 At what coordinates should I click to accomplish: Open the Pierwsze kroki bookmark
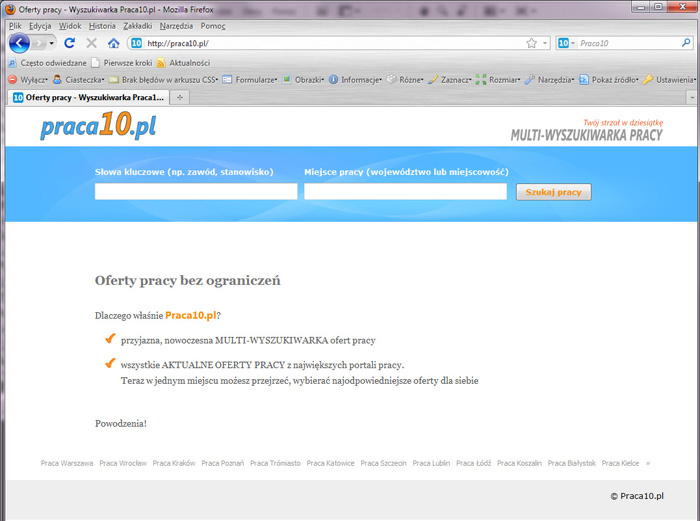122,63
